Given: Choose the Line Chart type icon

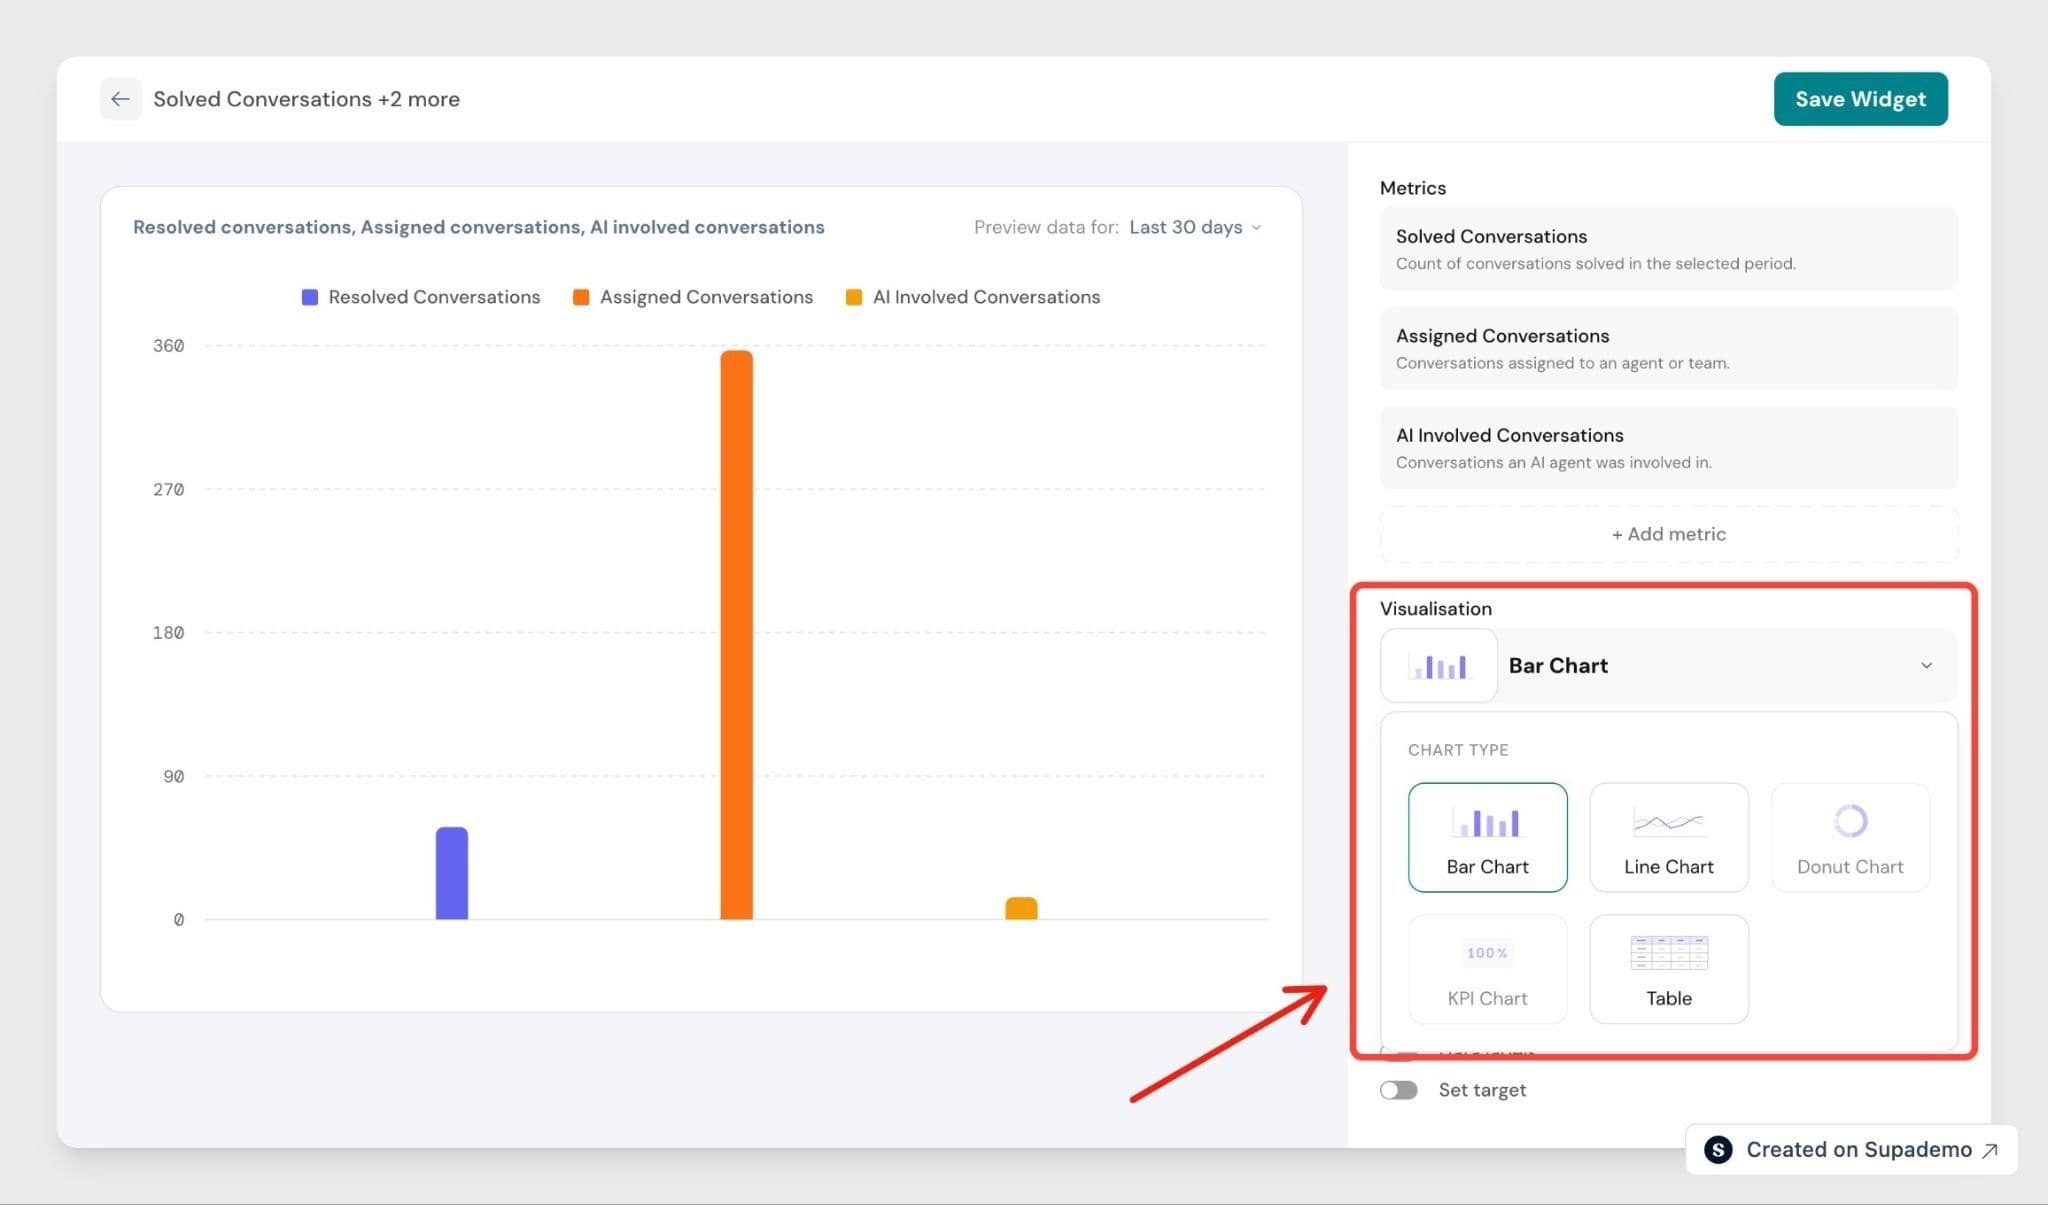Looking at the screenshot, I should [1668, 823].
